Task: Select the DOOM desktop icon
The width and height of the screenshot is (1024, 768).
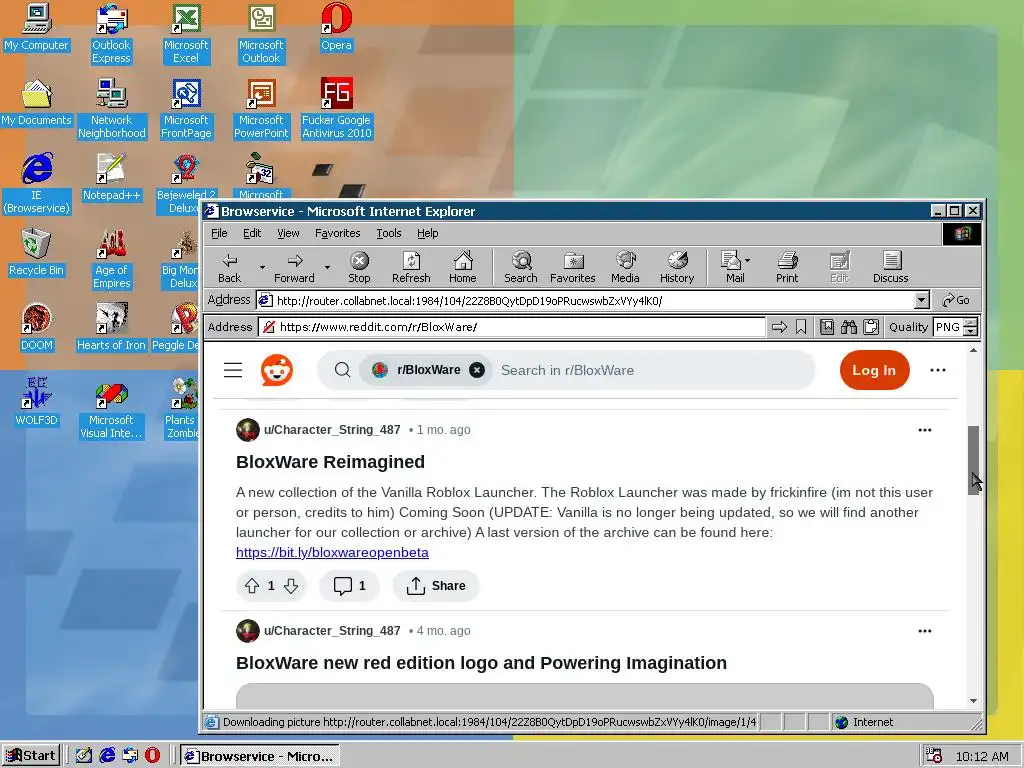Action: pyautogui.click(x=37, y=326)
